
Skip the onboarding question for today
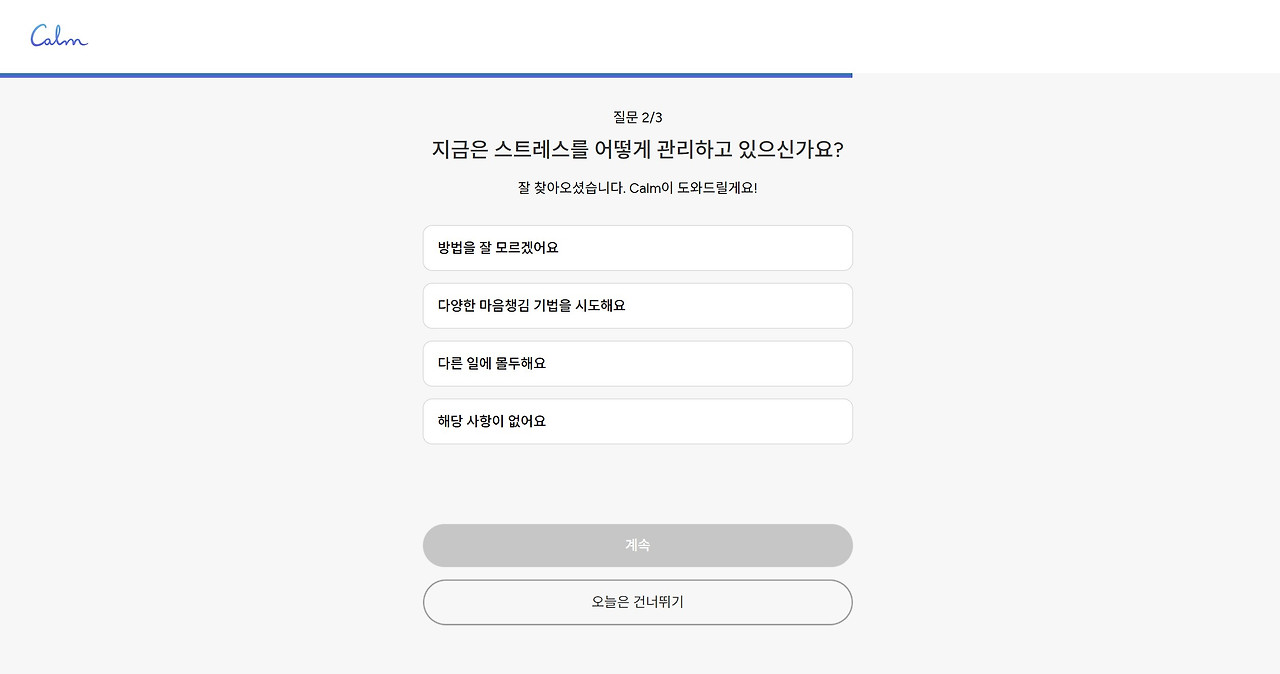[637, 602]
